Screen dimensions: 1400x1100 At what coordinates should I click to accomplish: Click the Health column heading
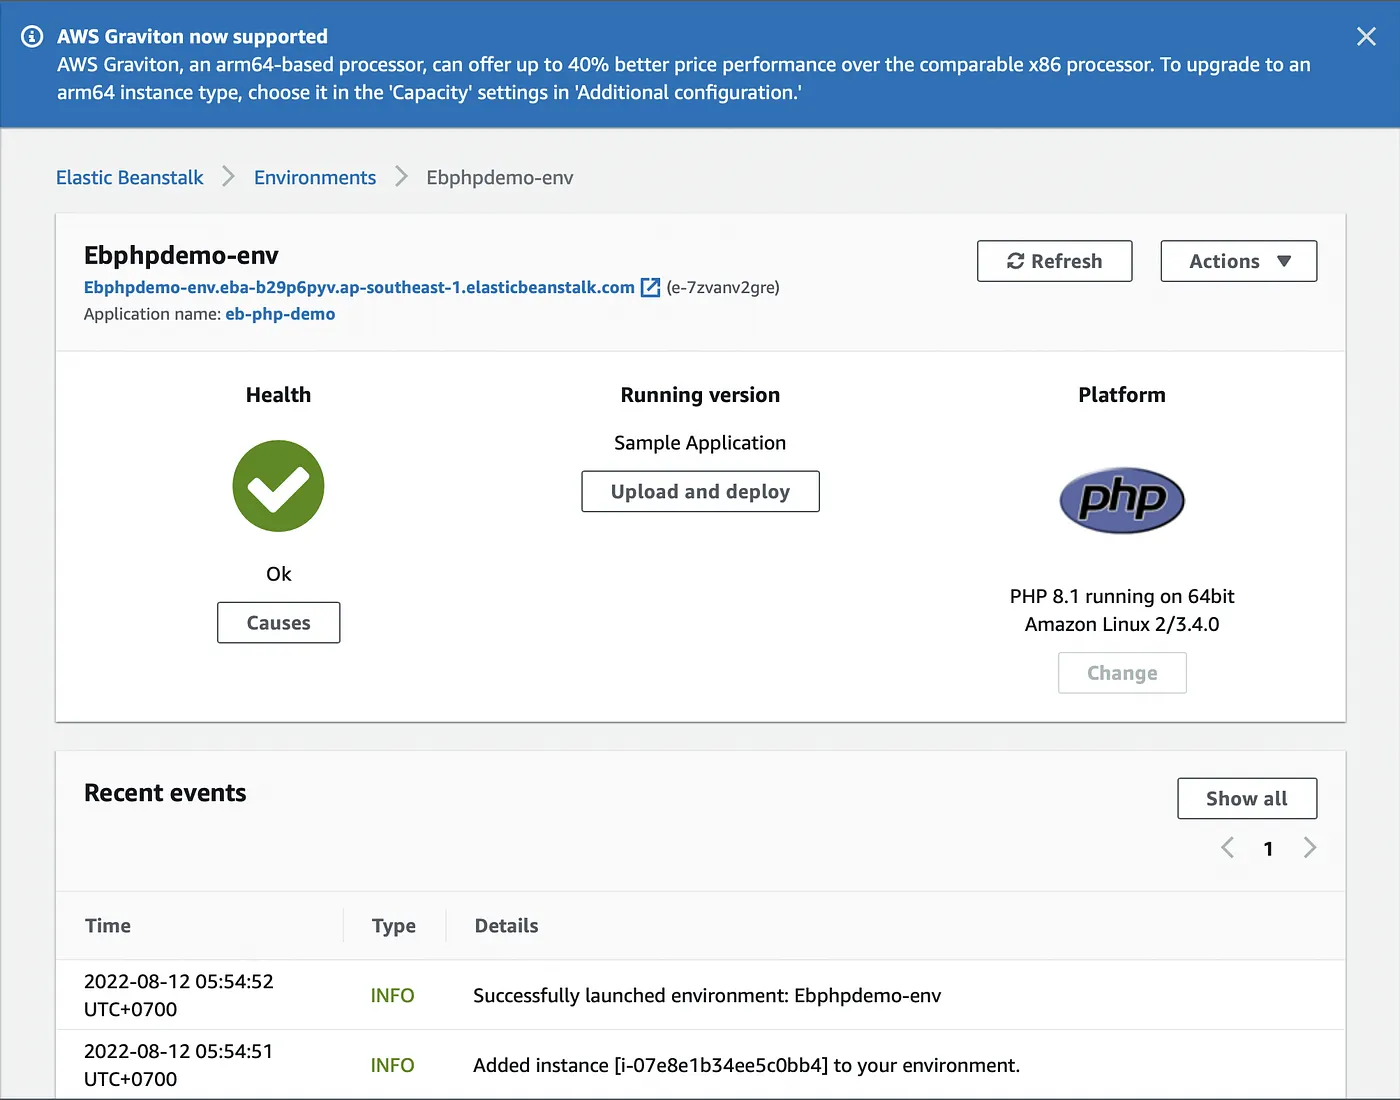click(278, 395)
